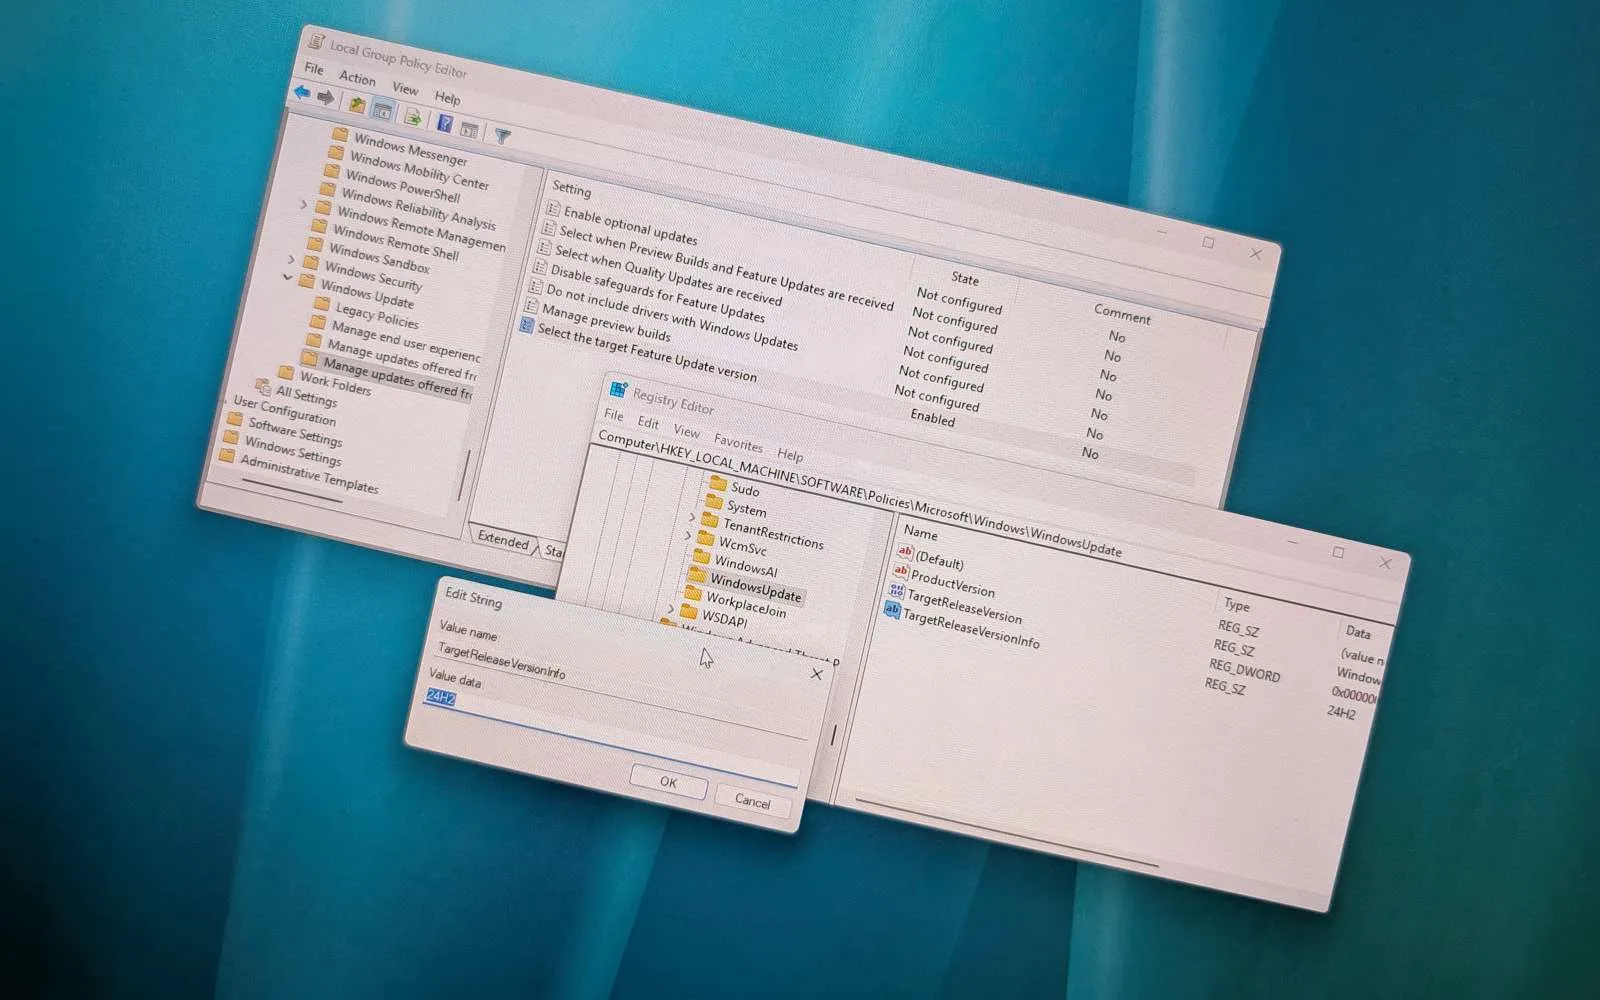Screen dimensions: 1600x1000
Task: Click the policy tree vertical scrollbar
Action: point(463,473)
